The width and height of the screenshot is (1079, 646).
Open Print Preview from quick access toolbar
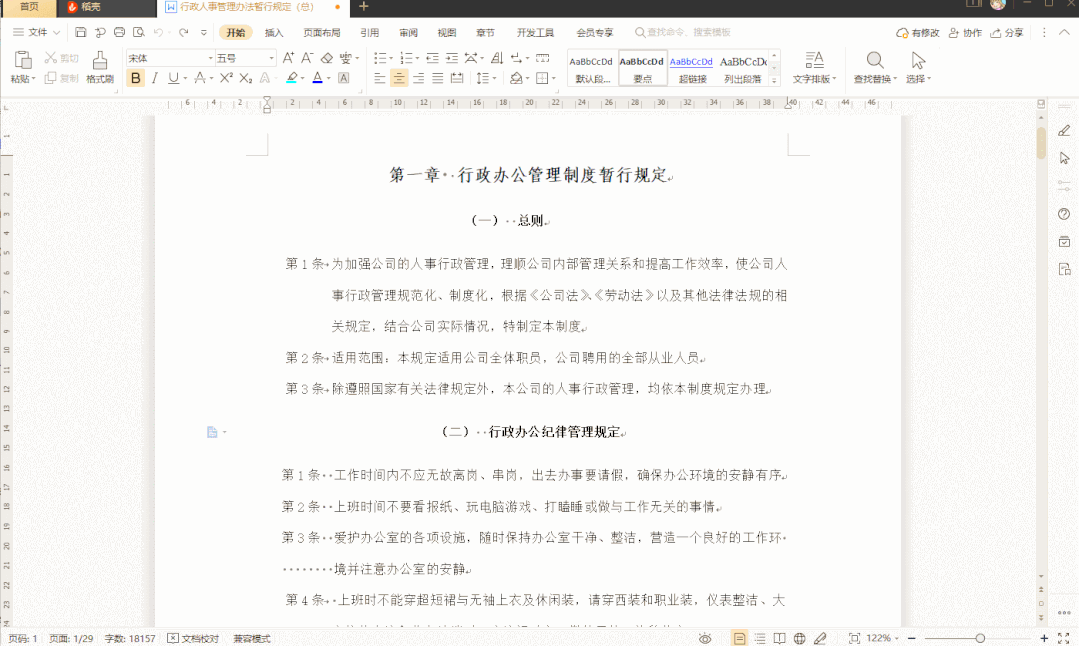point(138,32)
